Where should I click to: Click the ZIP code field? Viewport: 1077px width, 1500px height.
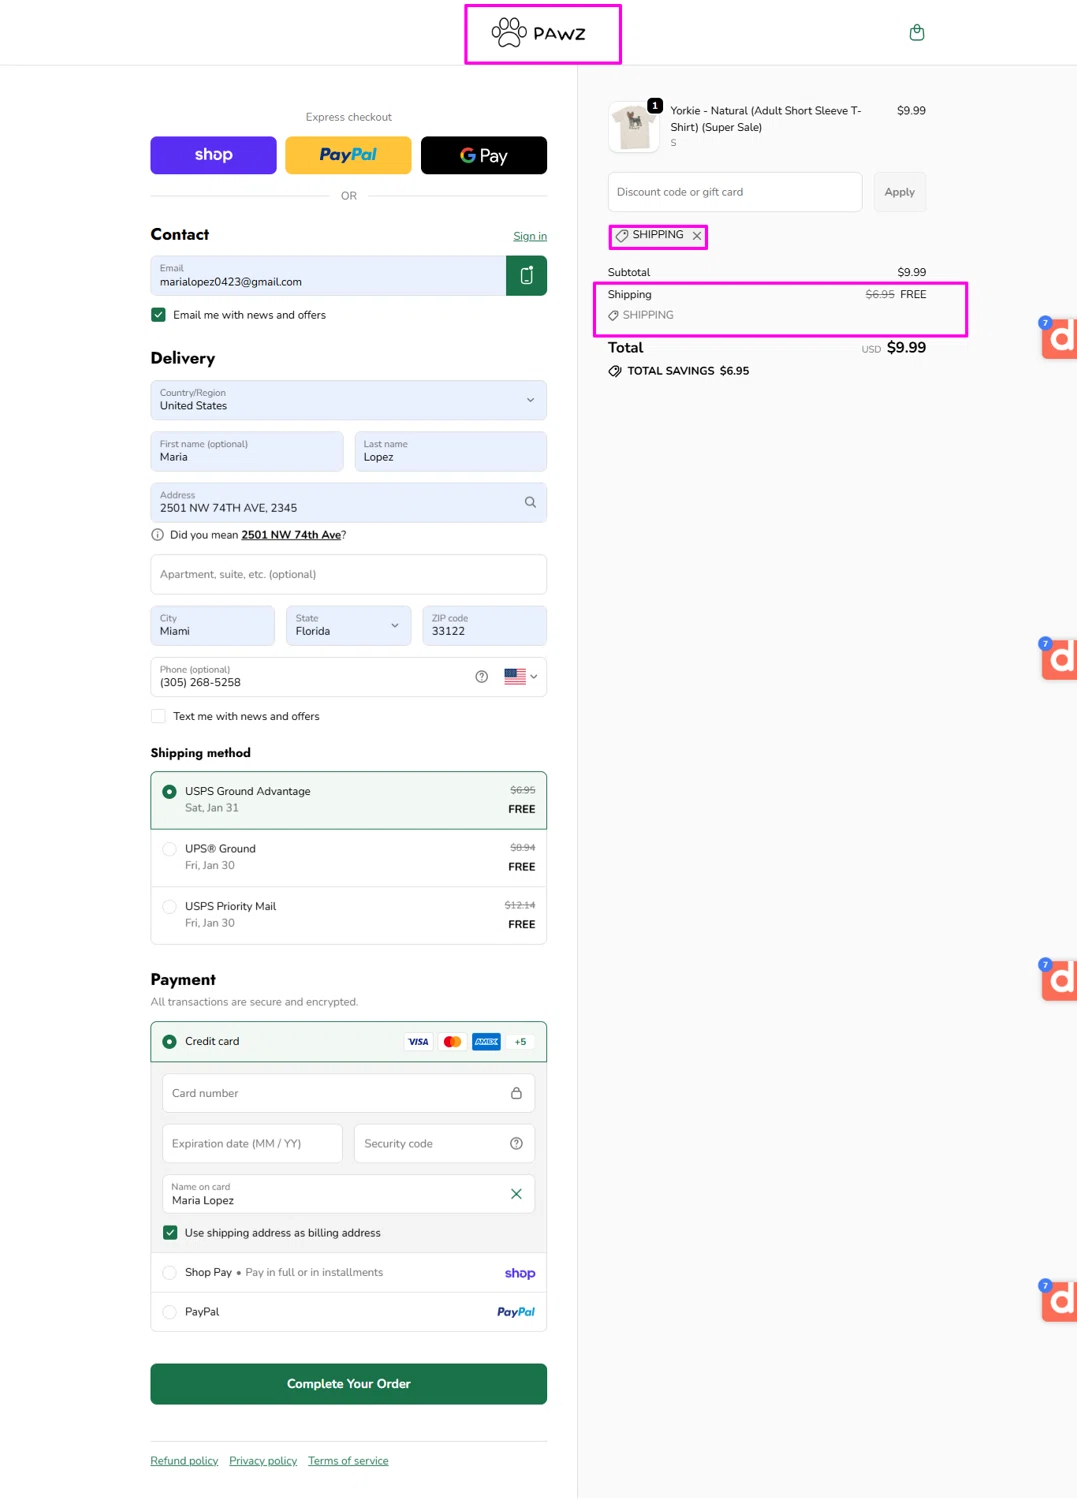click(x=484, y=626)
